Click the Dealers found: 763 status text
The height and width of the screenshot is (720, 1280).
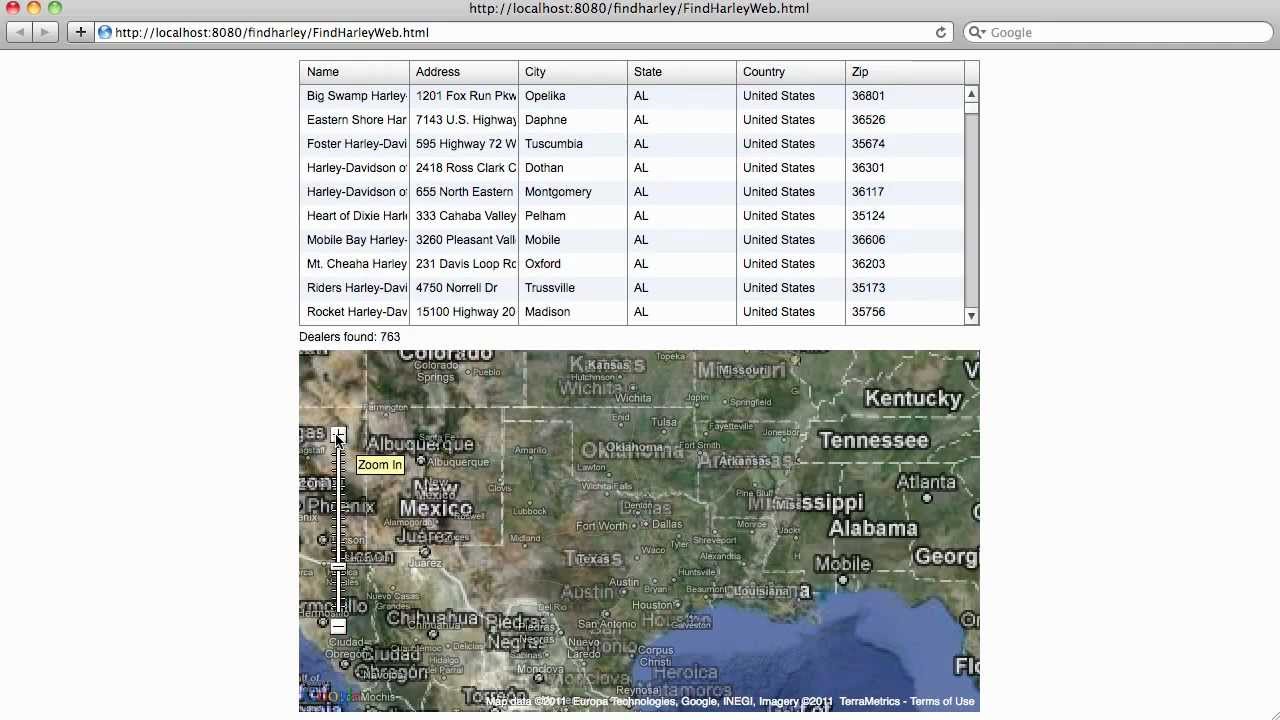[x=350, y=337]
